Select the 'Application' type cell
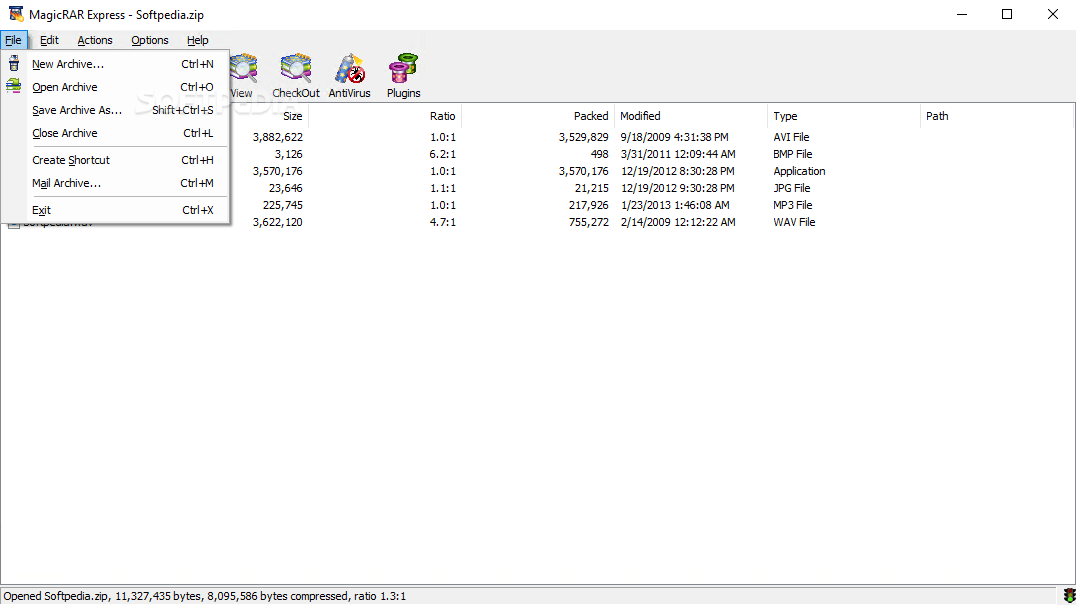The width and height of the screenshot is (1076, 605). (799, 171)
